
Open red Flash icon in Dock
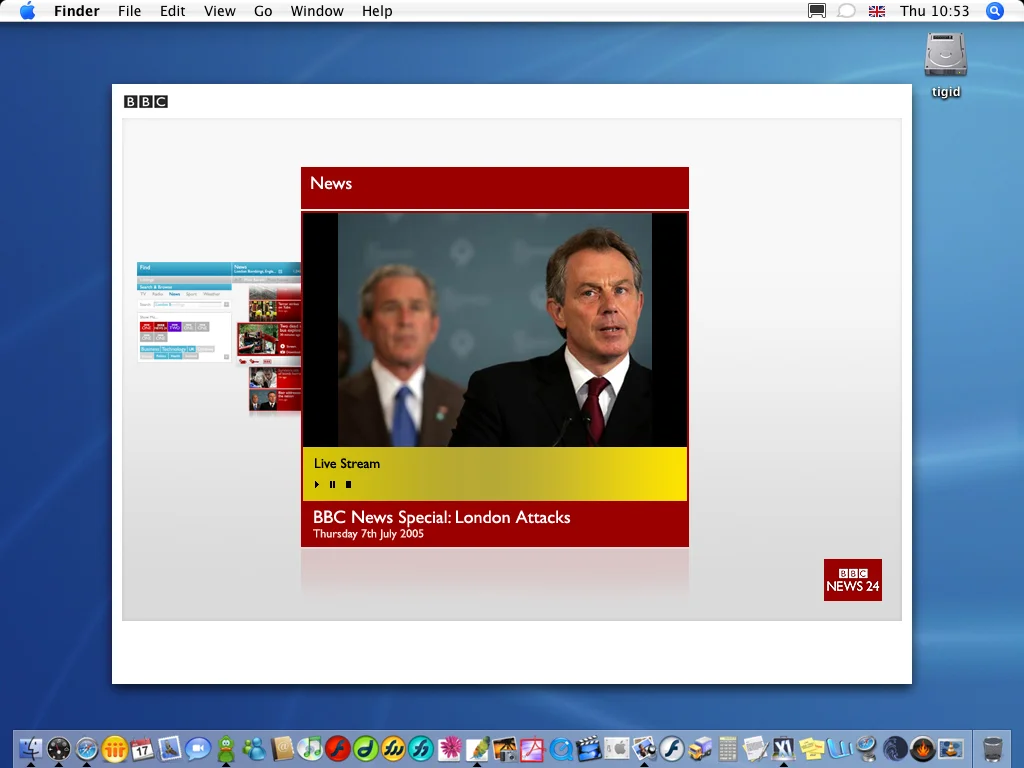point(338,748)
